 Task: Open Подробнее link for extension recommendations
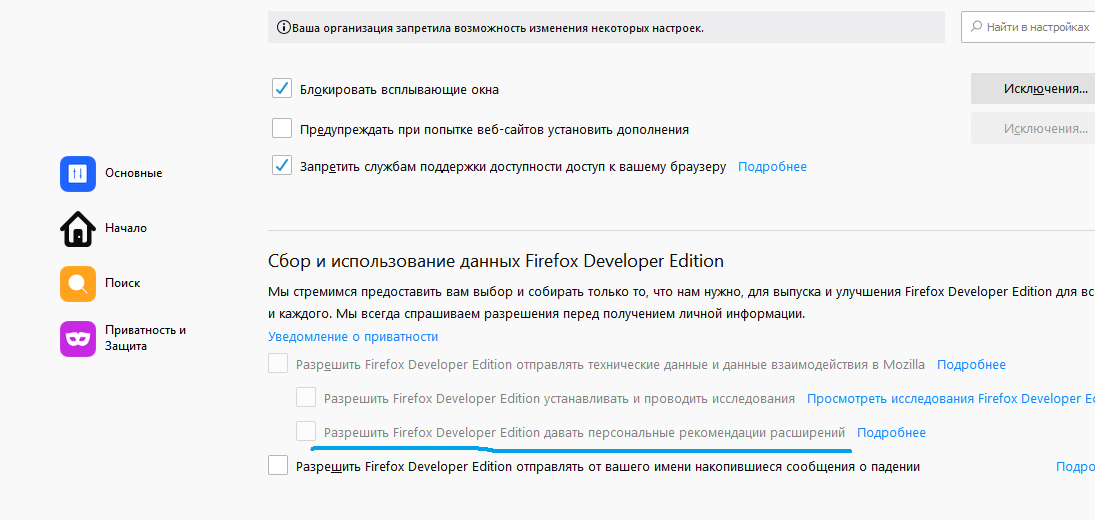click(891, 433)
